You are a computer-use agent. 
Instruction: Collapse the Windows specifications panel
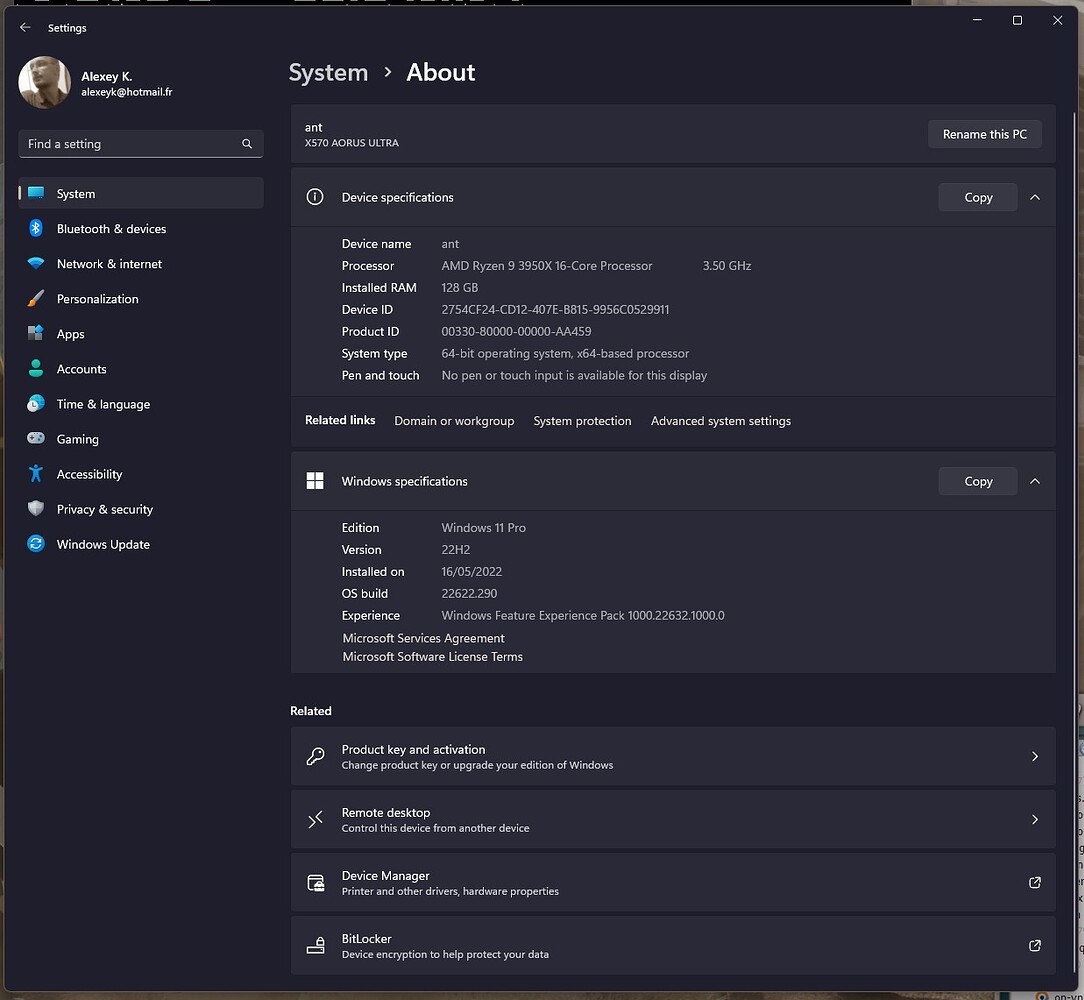[1035, 481]
